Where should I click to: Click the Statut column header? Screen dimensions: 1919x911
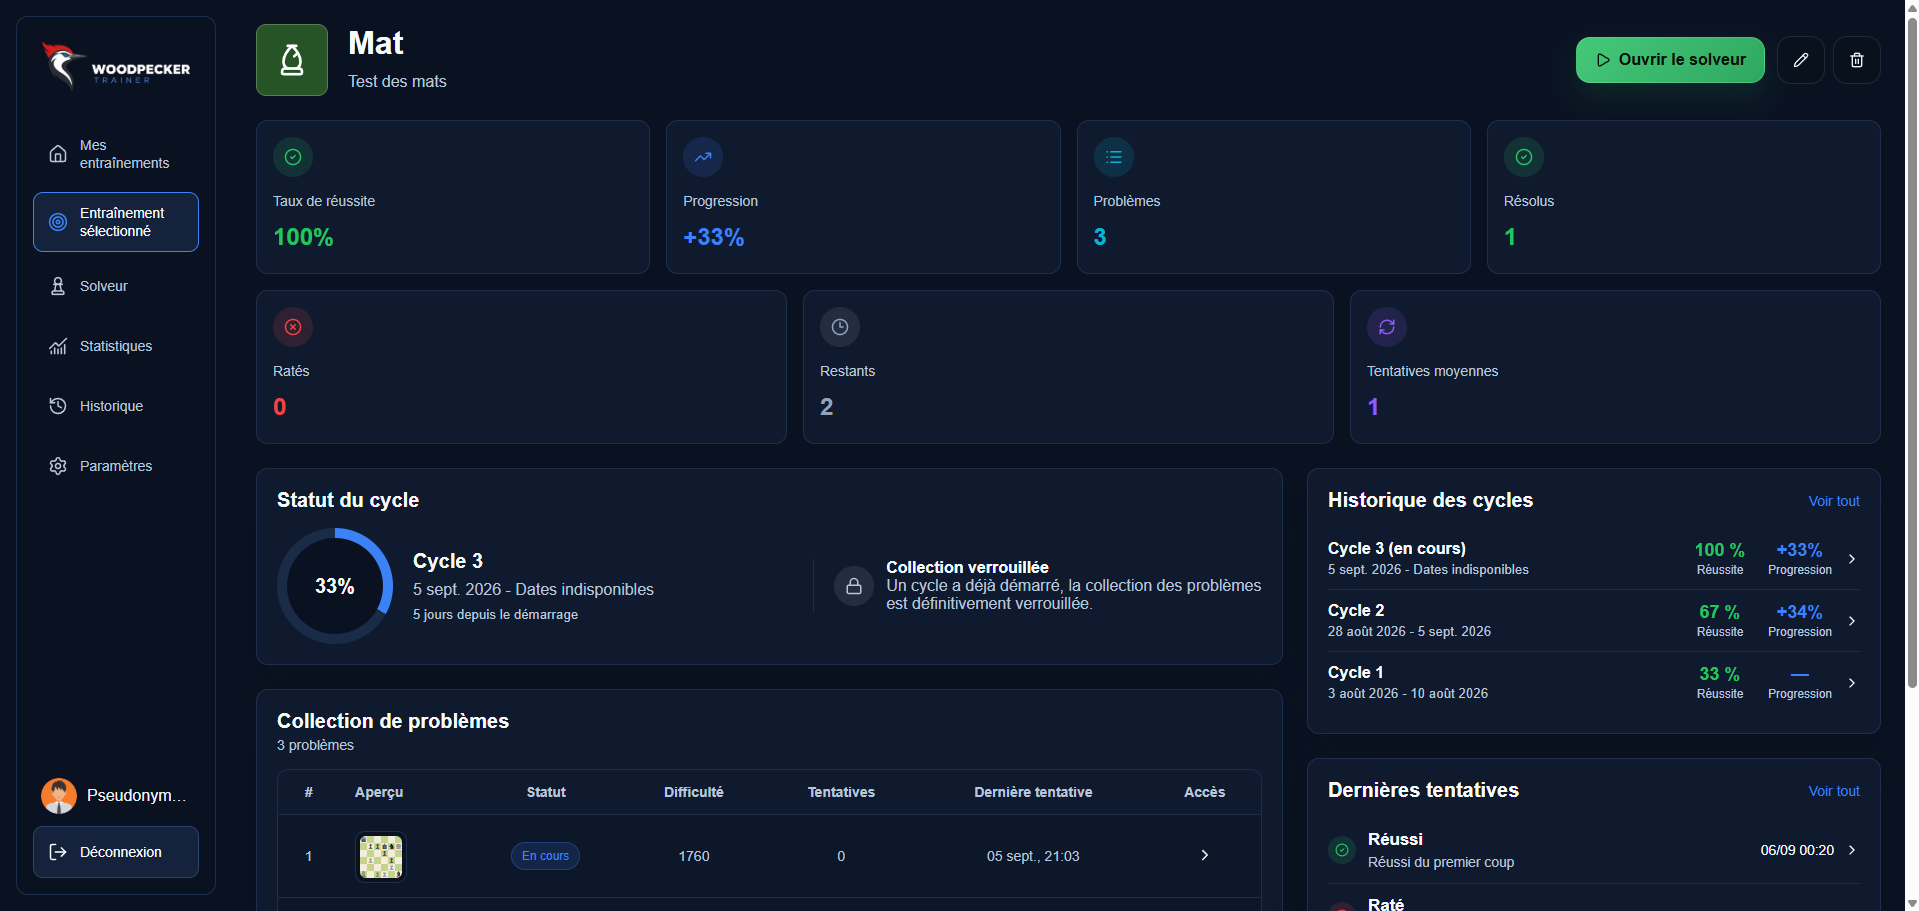[546, 792]
